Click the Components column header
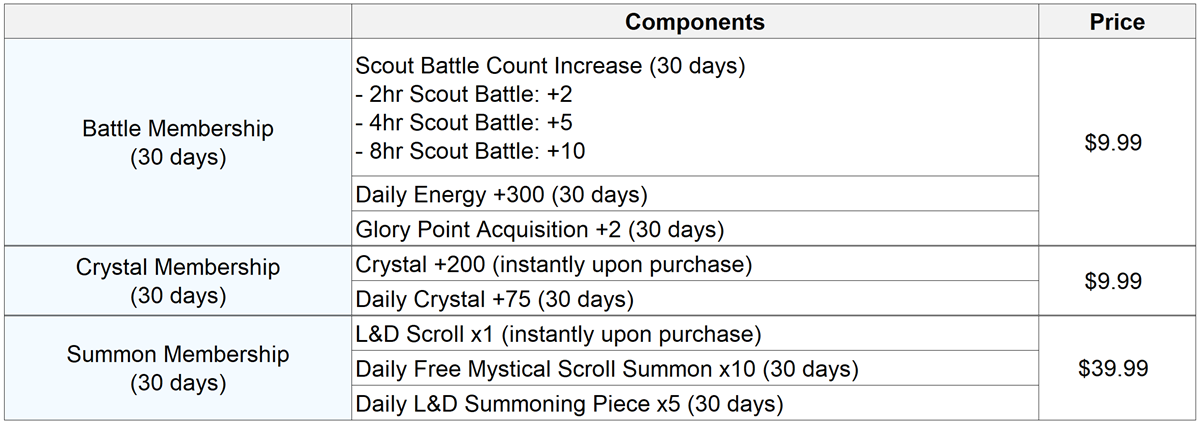 pyautogui.click(x=695, y=22)
